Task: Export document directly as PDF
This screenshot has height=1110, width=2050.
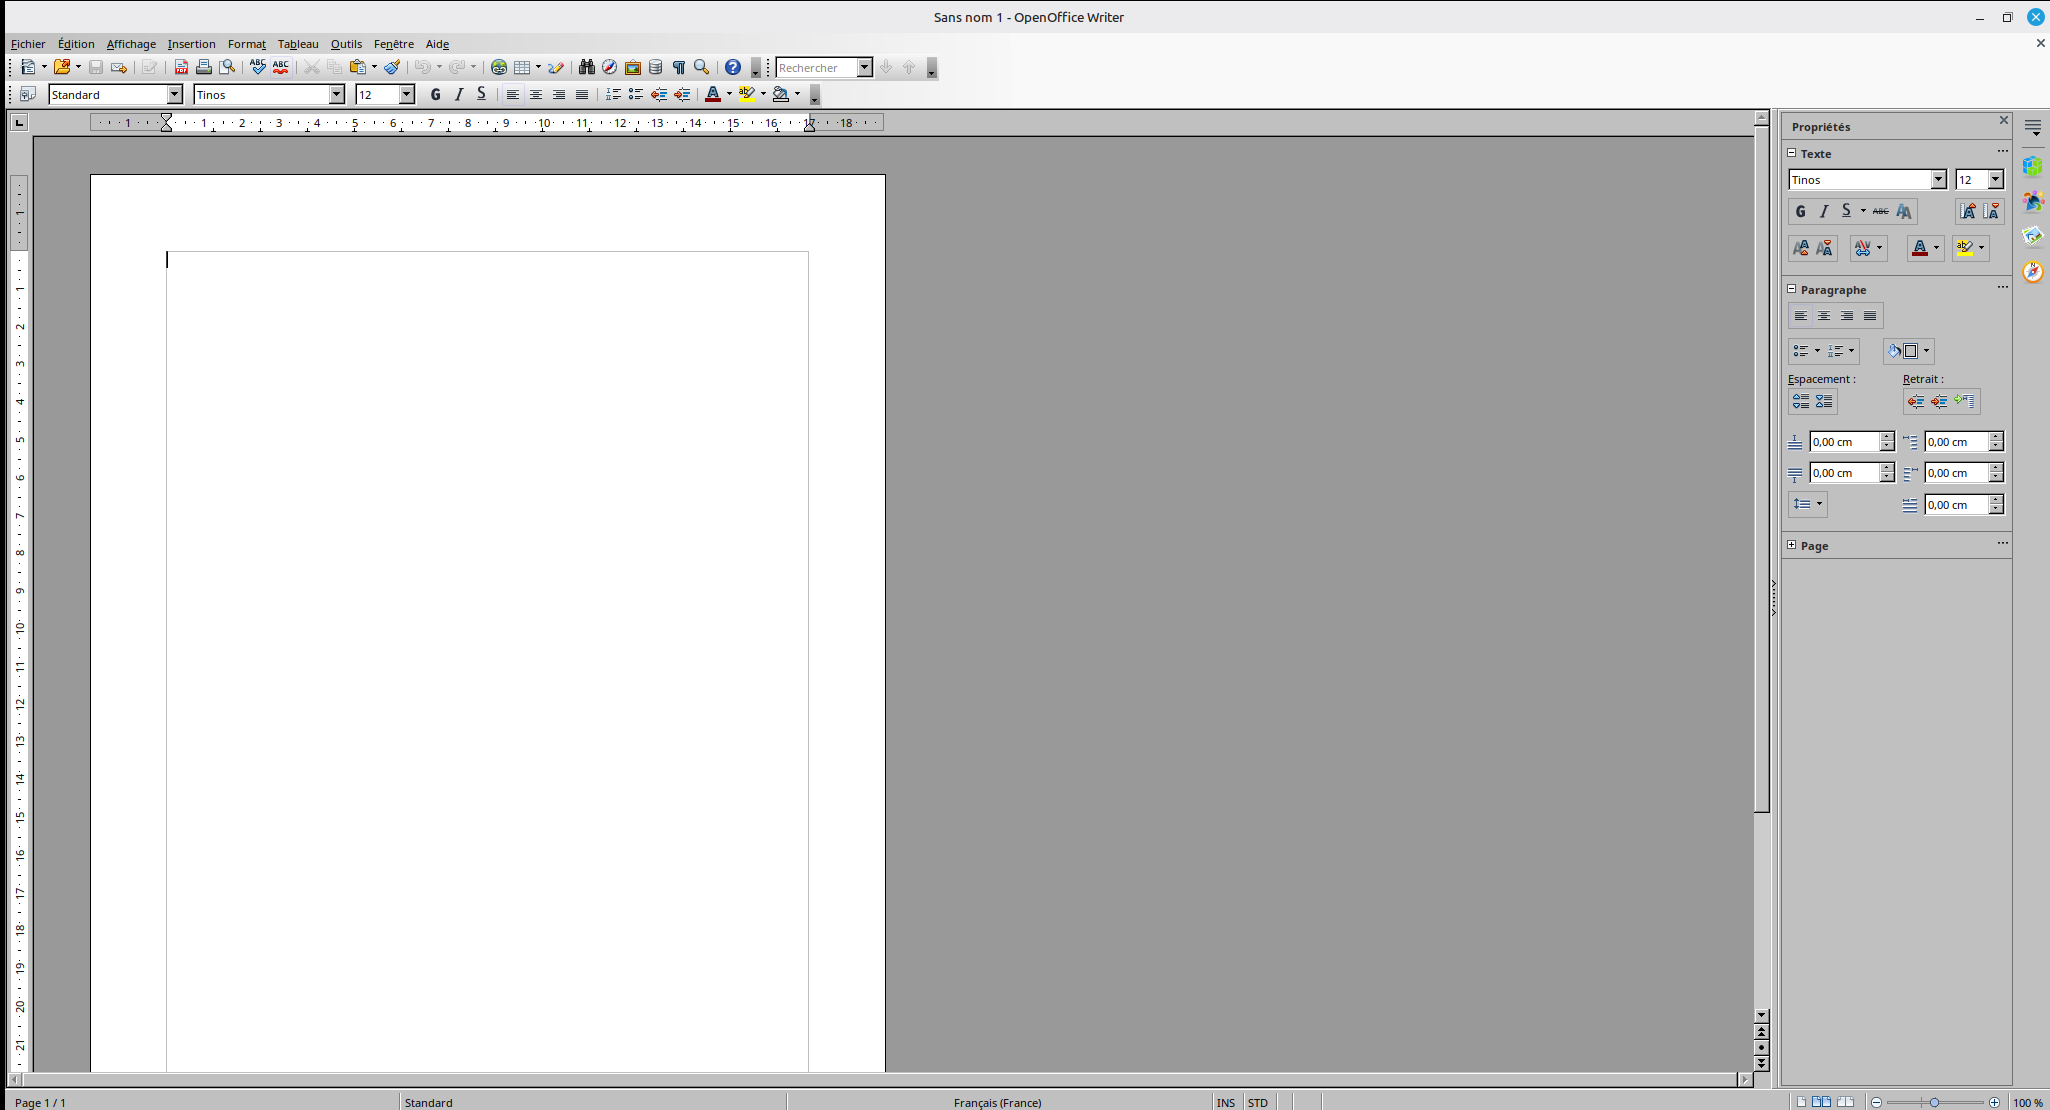Action: point(181,67)
